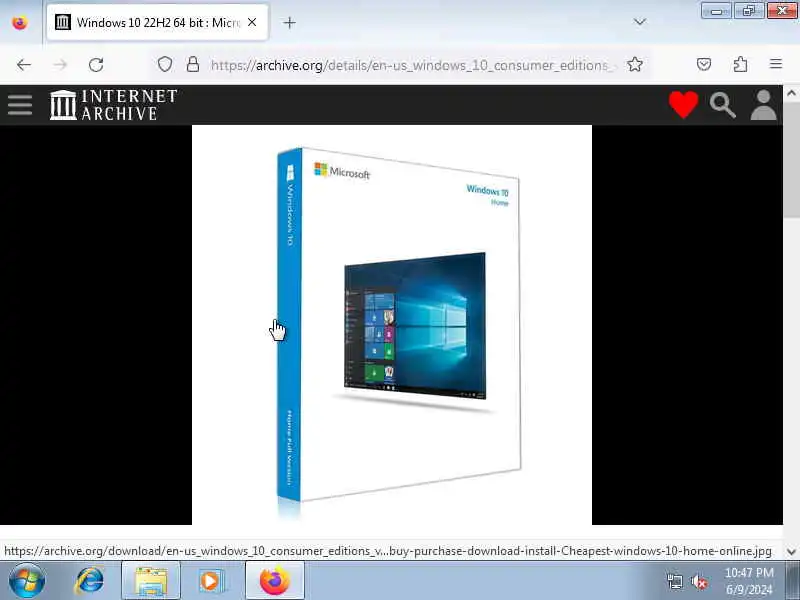This screenshot has height=600, width=800.
Task: Click the Firefox View icon
Action: point(20,23)
